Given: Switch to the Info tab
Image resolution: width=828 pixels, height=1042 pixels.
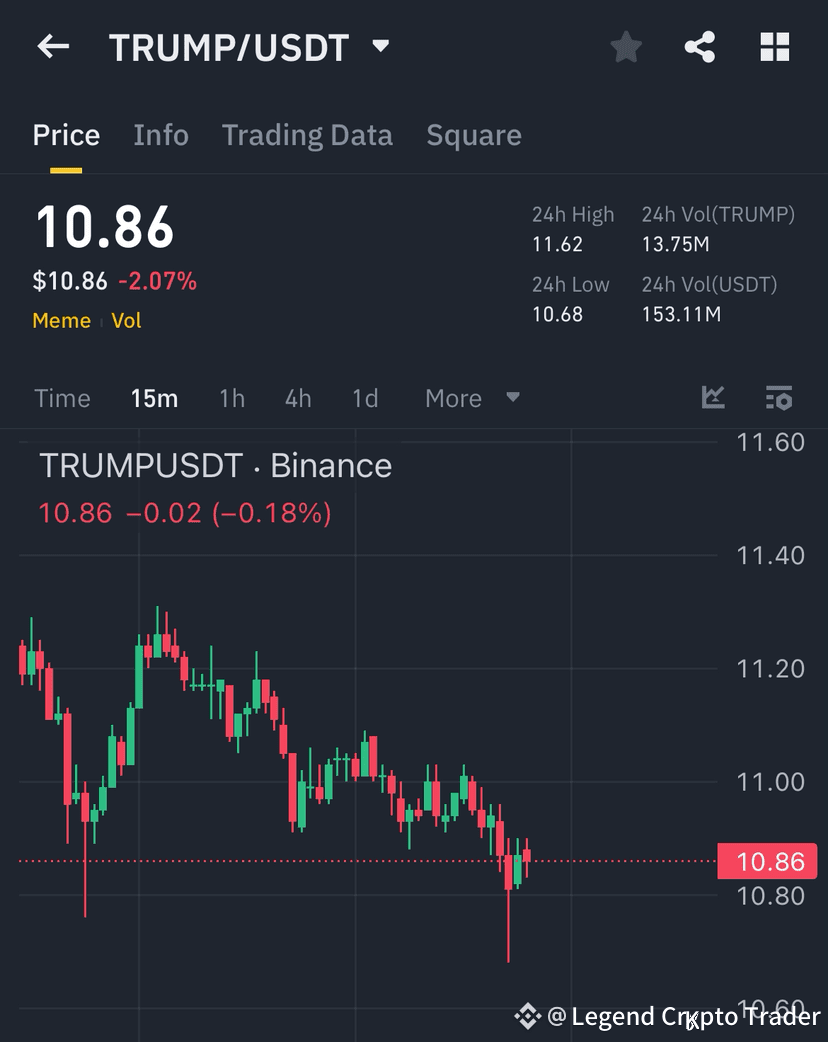Looking at the screenshot, I should 160,135.
